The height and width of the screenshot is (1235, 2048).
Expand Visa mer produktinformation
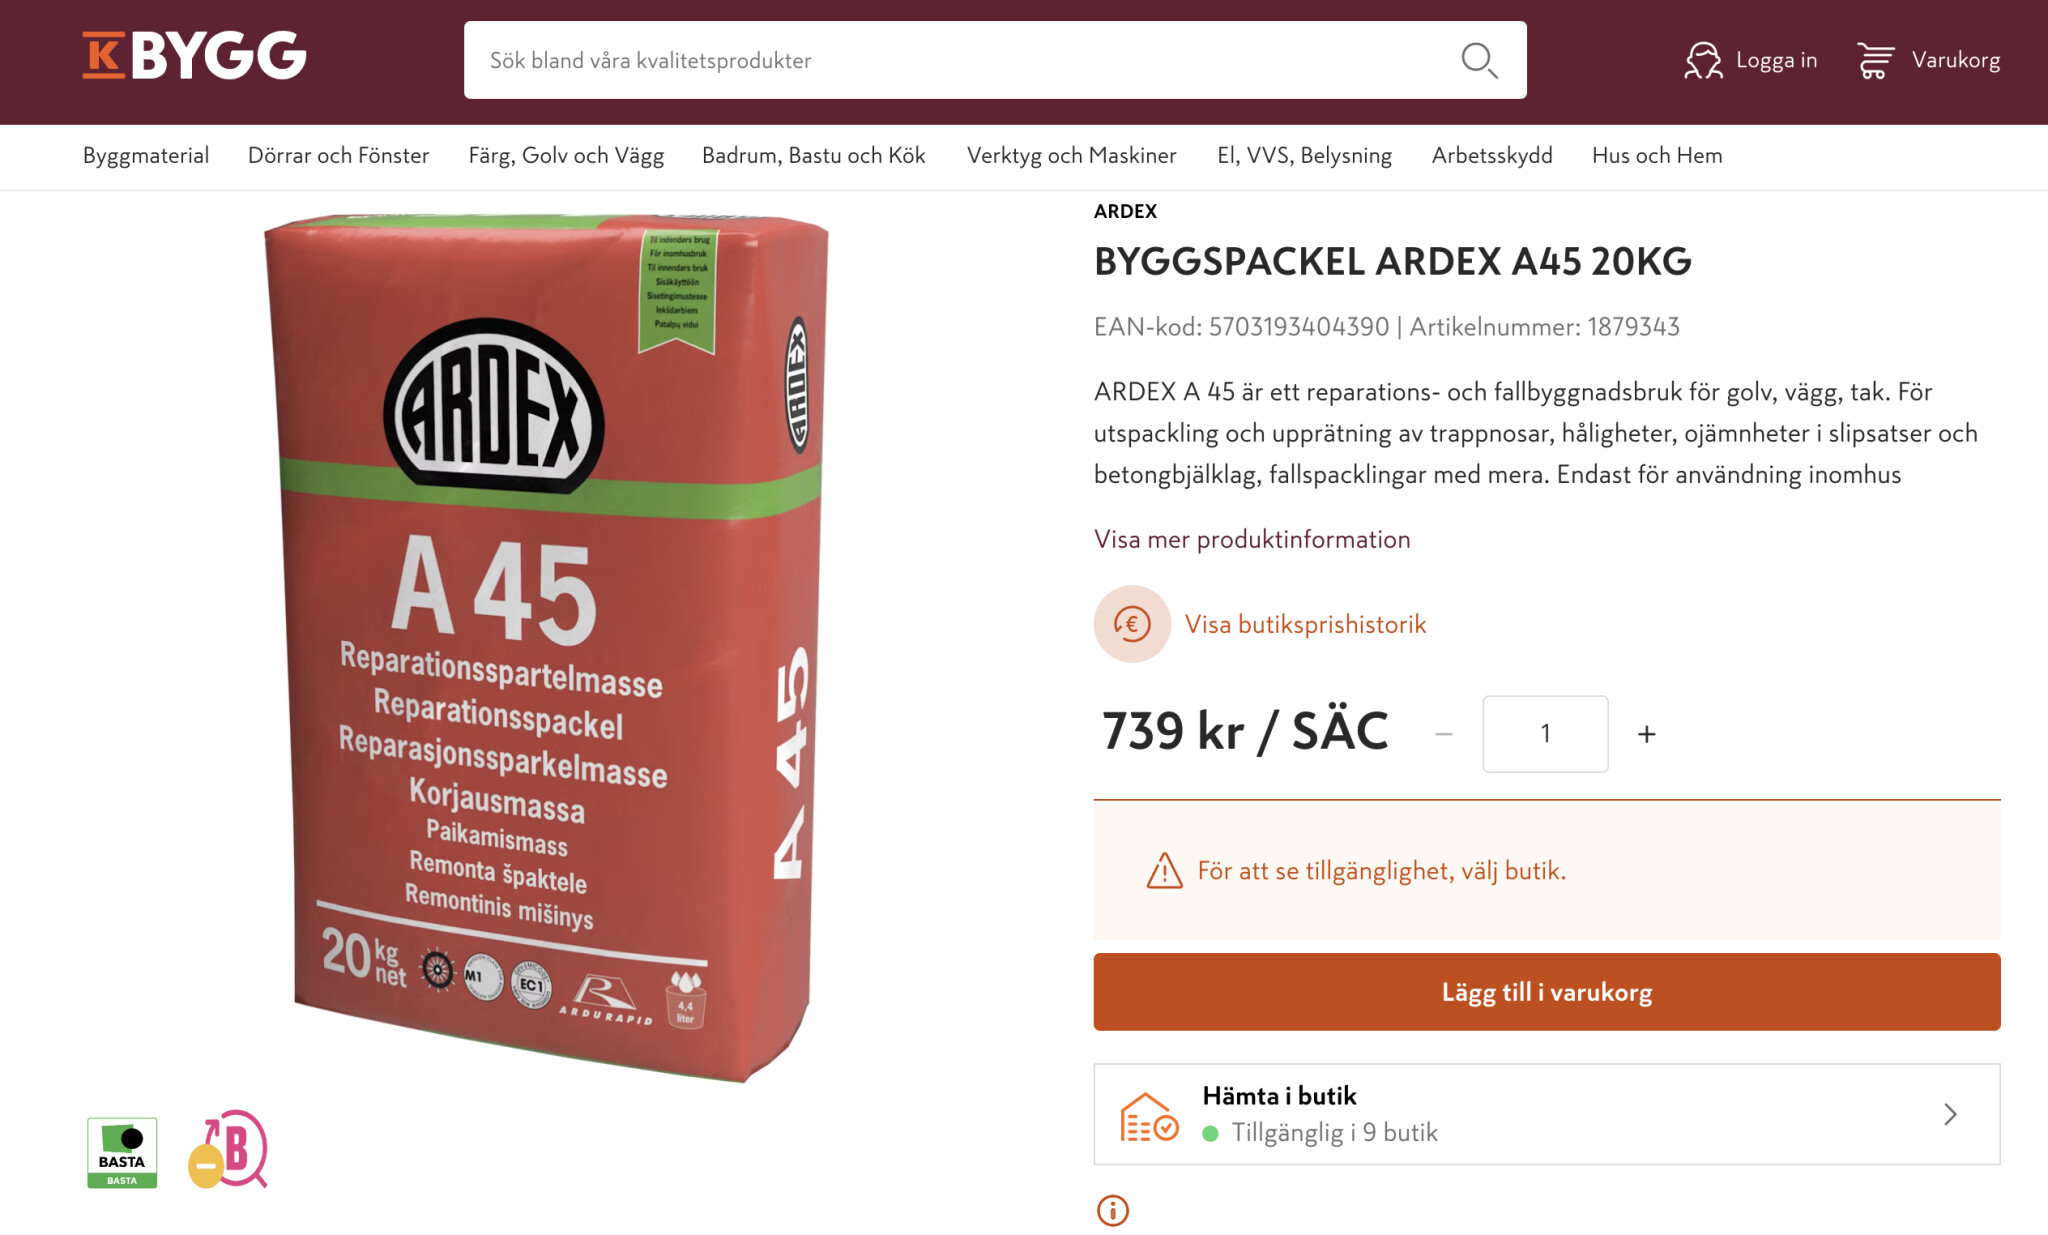pos(1252,539)
